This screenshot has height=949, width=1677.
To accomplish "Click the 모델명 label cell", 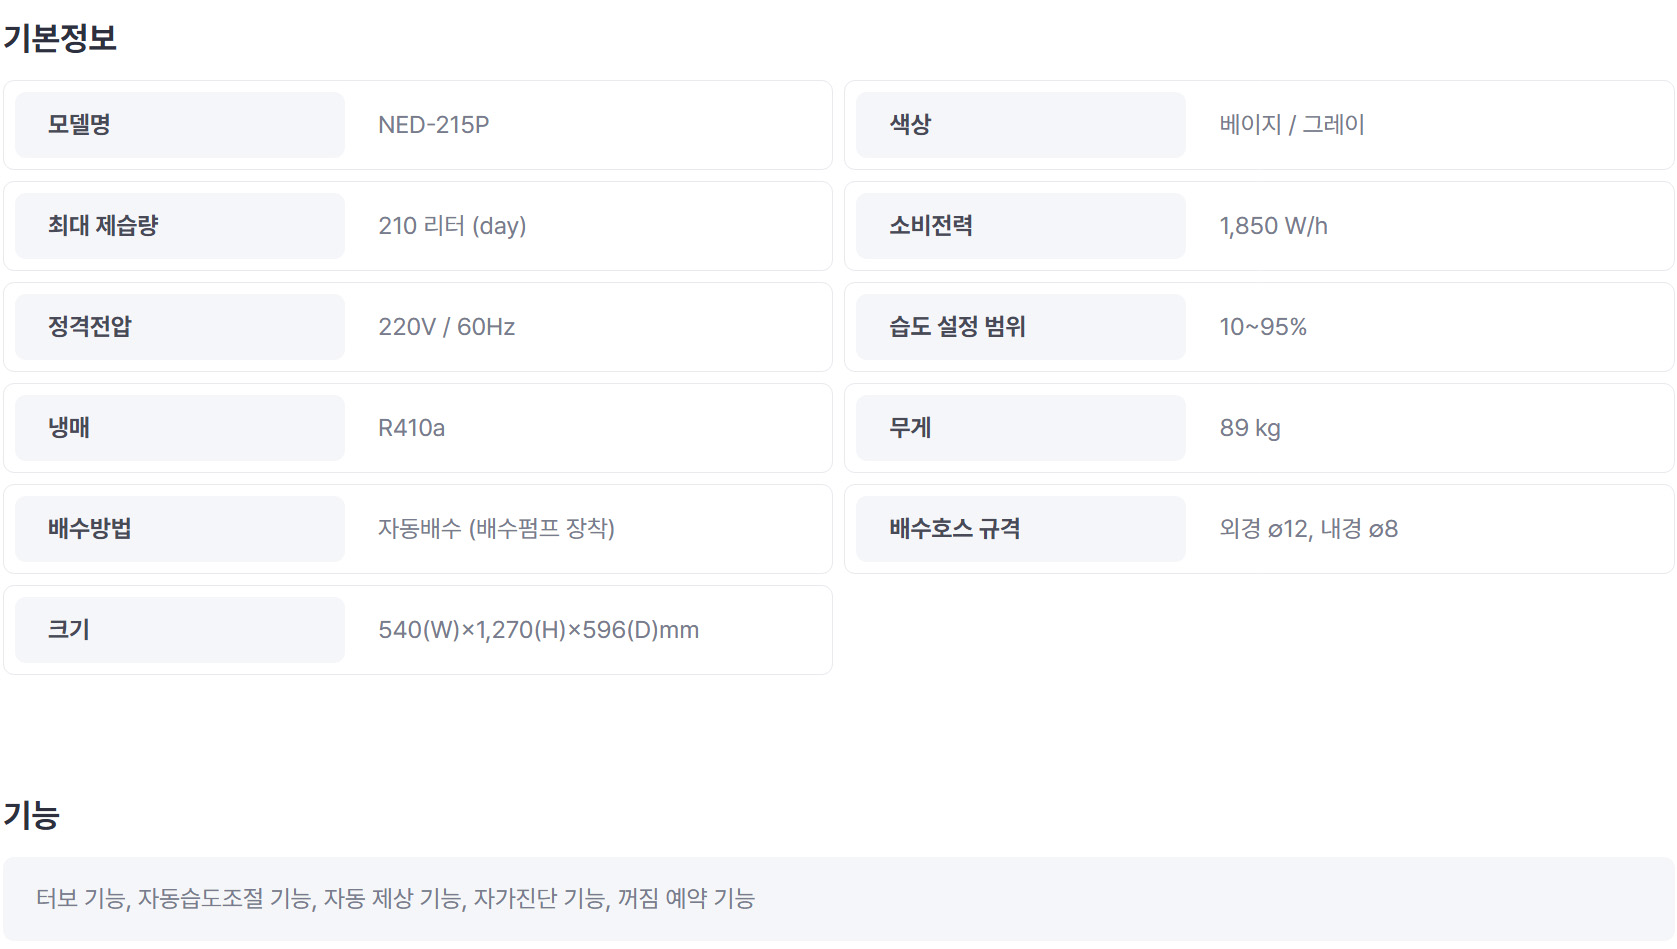I will pyautogui.click(x=180, y=125).
